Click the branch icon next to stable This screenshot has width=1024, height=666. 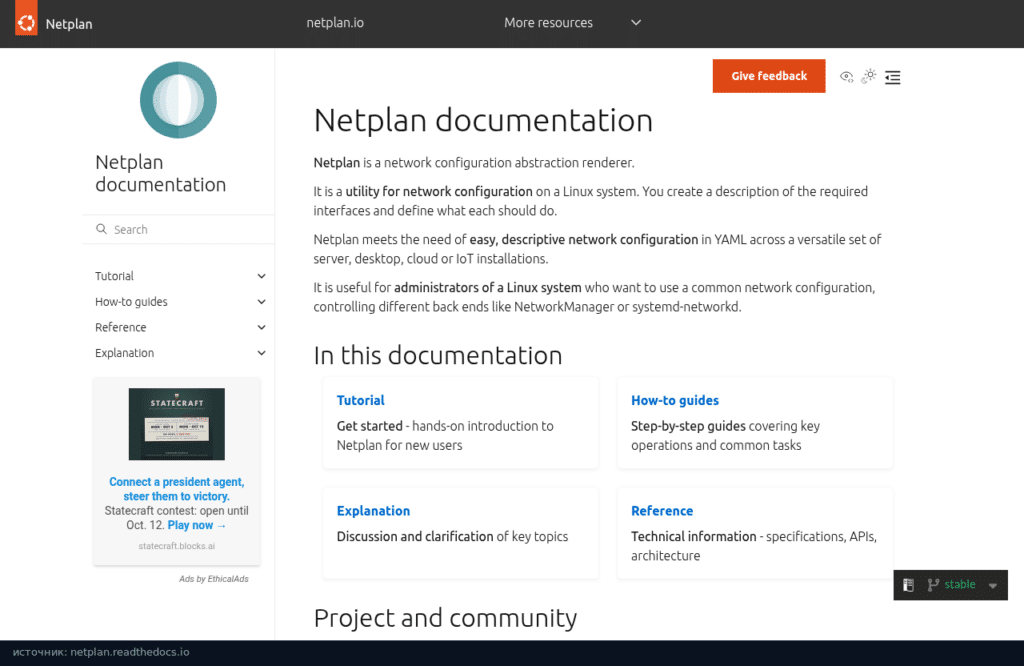pyautogui.click(x=933, y=584)
